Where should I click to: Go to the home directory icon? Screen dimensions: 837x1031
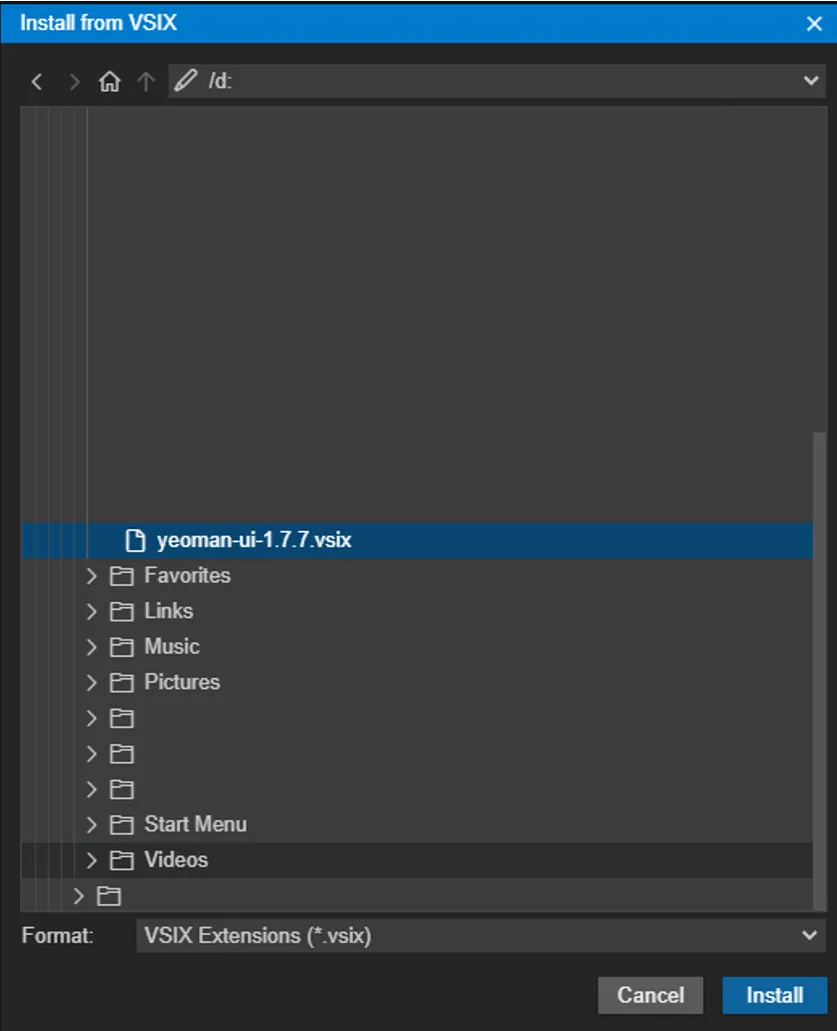click(109, 82)
